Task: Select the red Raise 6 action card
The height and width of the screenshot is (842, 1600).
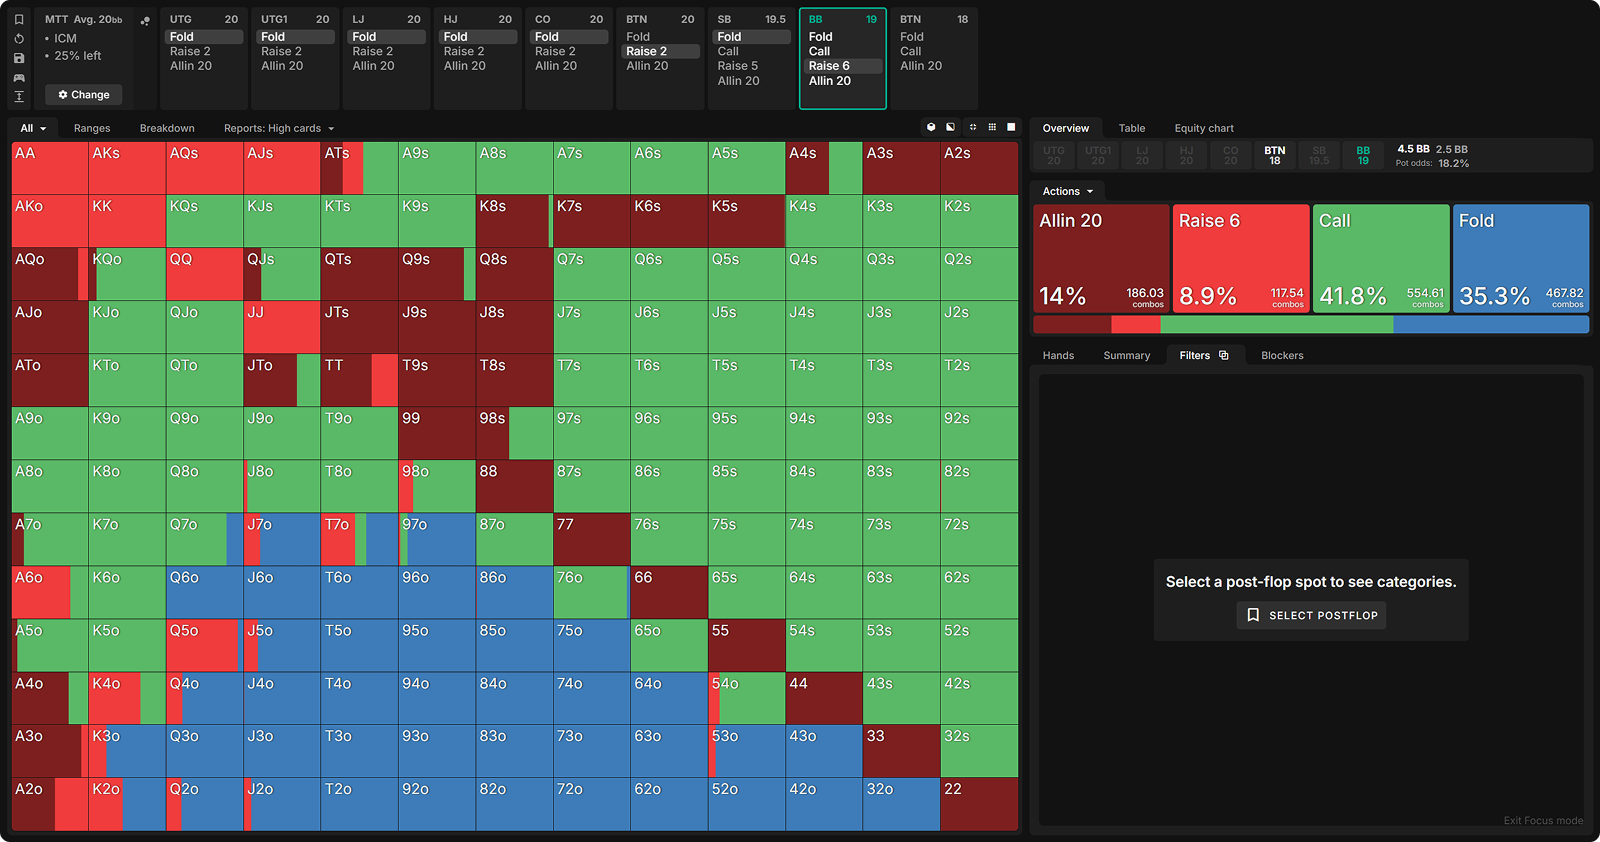Action: [x=1241, y=258]
